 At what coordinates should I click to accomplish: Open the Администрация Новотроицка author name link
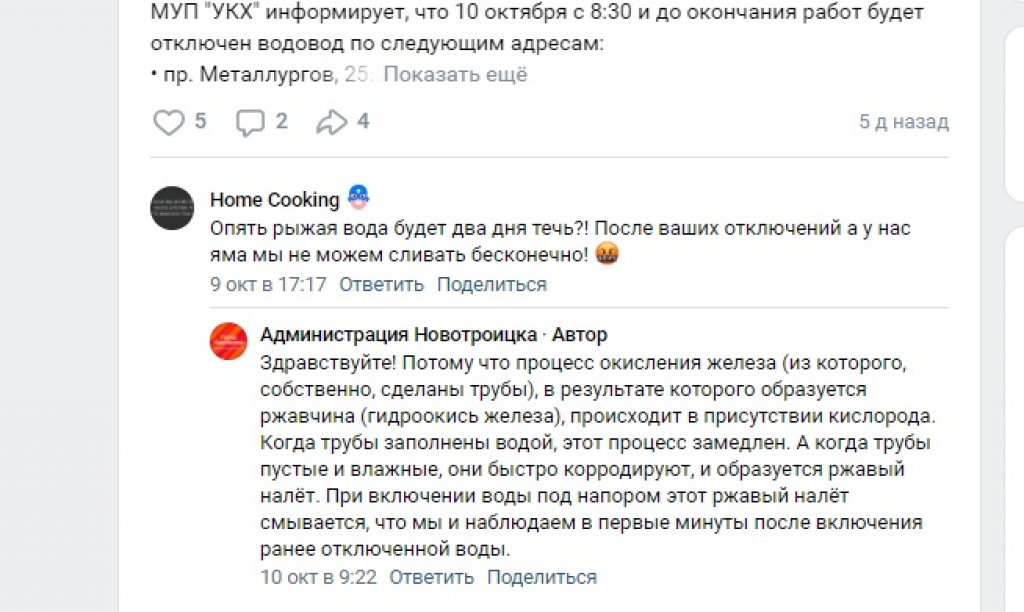pos(396,335)
